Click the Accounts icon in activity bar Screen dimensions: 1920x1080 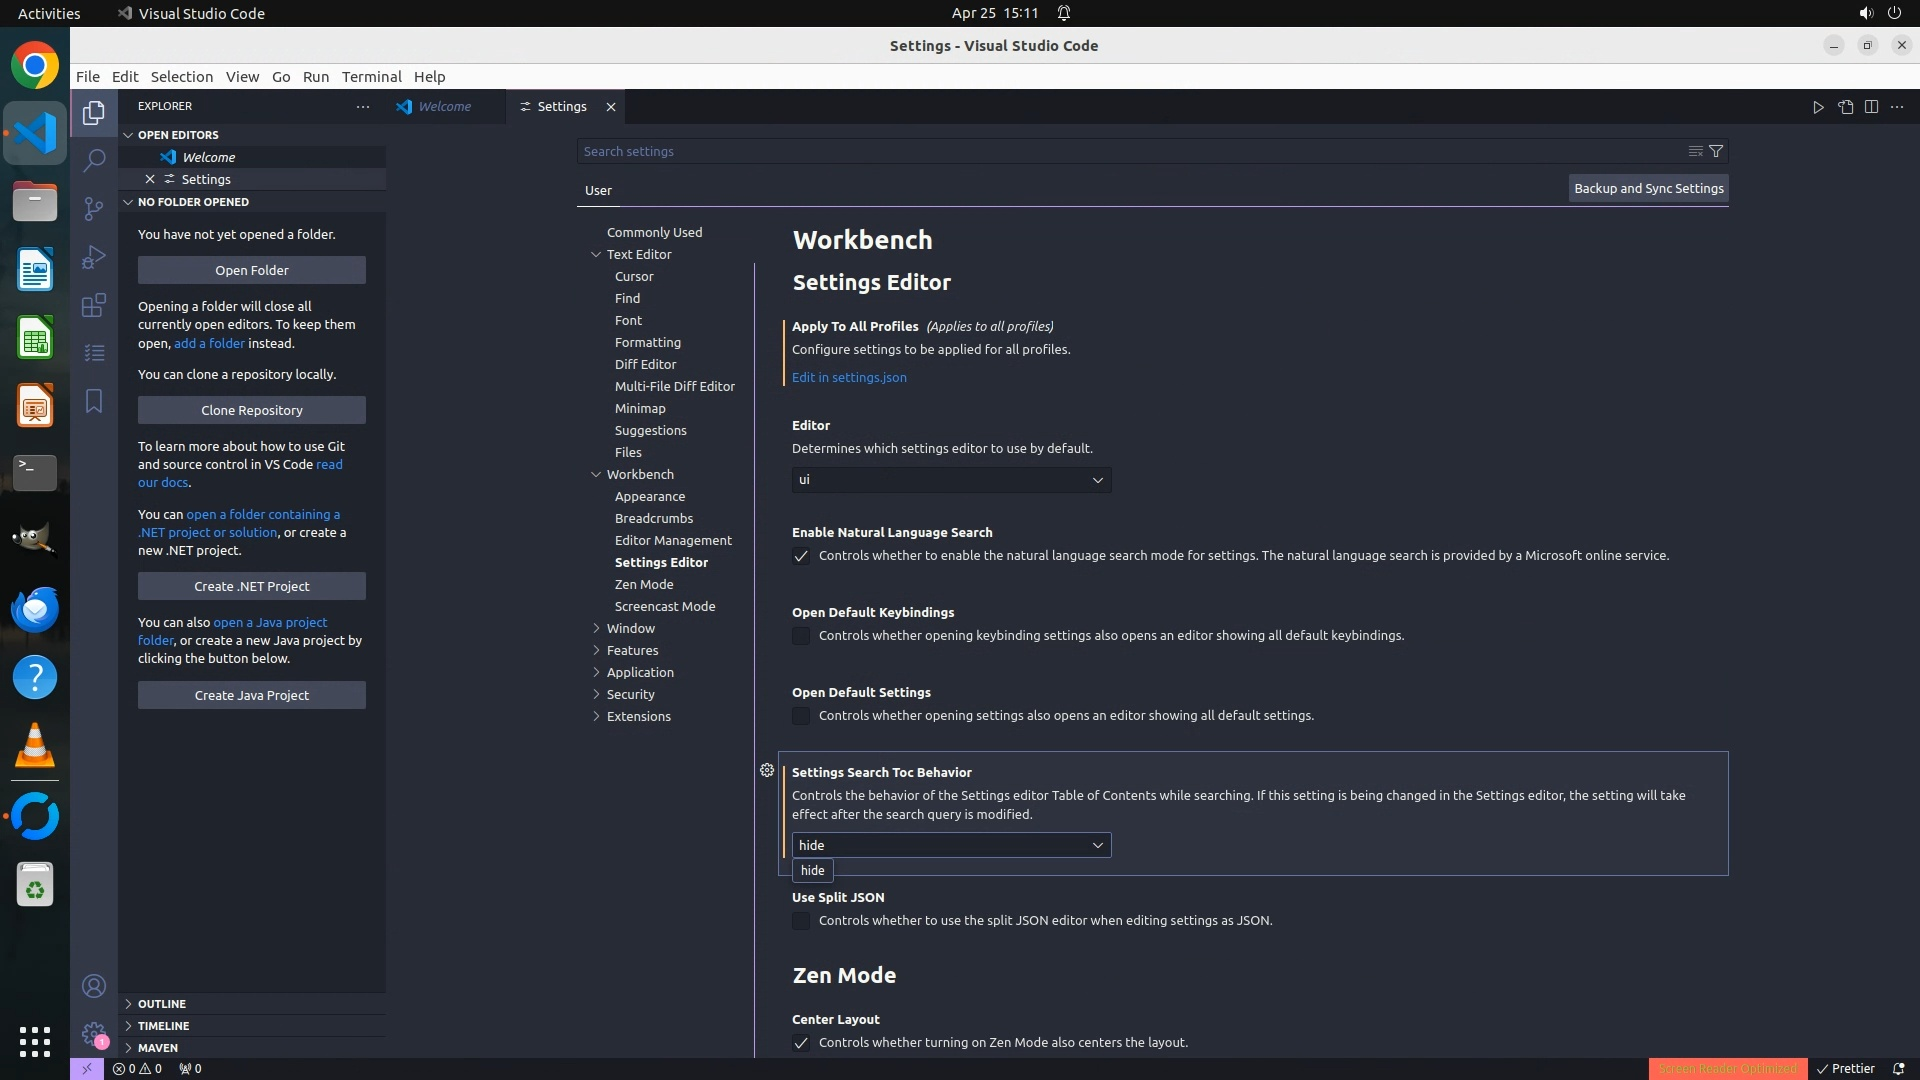pos(94,986)
